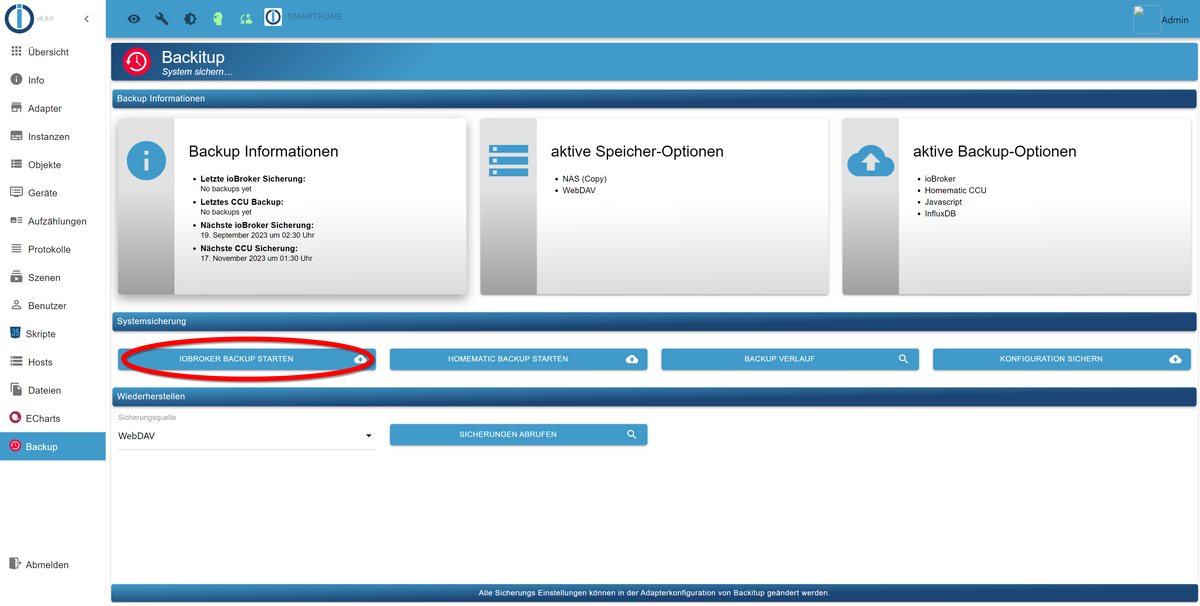This screenshot has width=1200, height=606.
Task: Click Sicherungen Abrufen button
Action: coord(518,435)
